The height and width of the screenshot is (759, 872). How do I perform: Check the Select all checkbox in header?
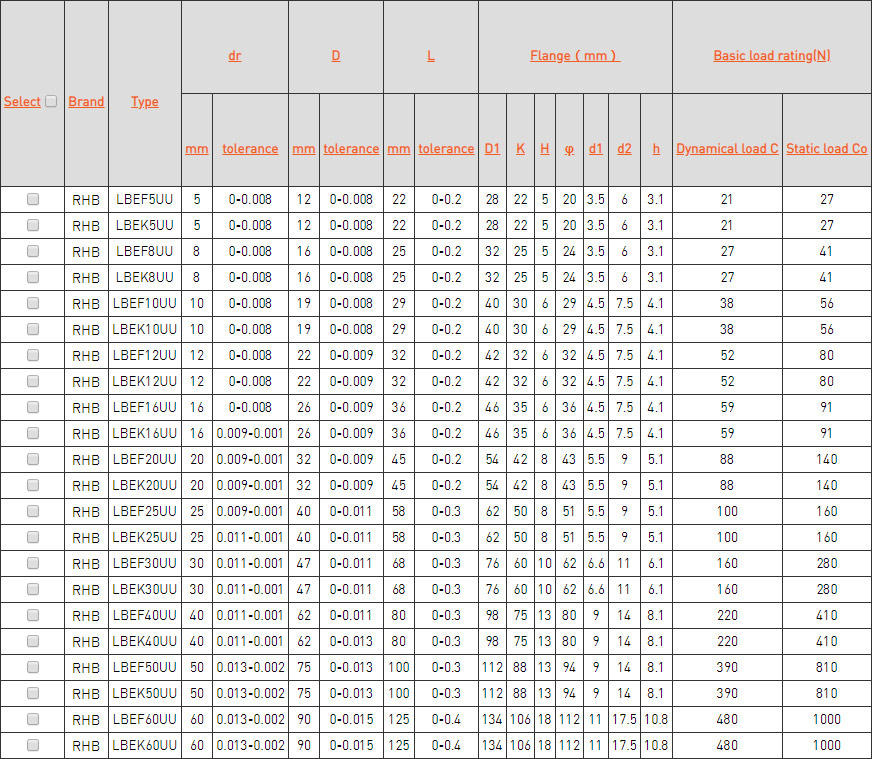pyautogui.click(x=51, y=101)
